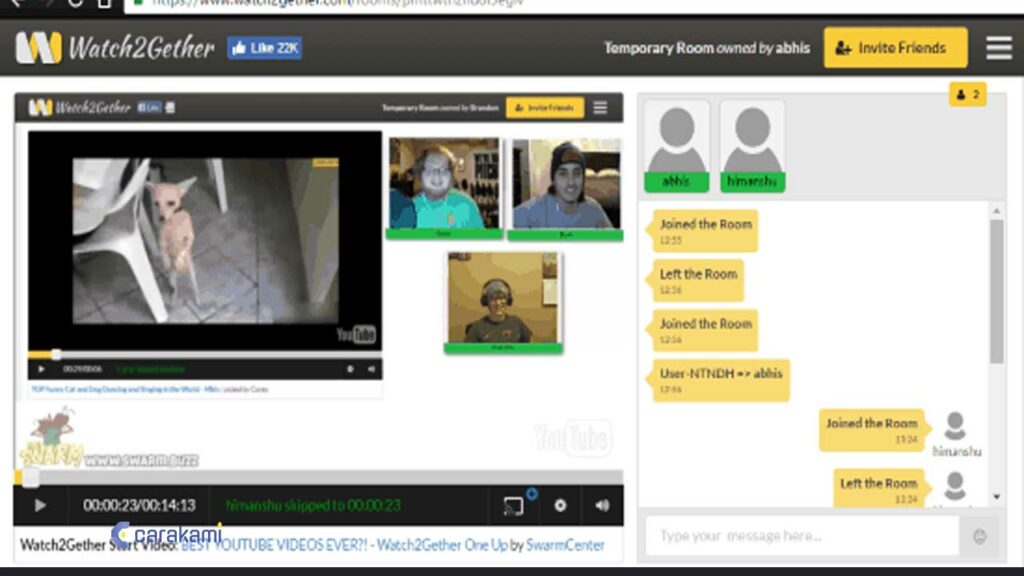Open the hamburger menu in the top header
The image size is (1024, 576).
[998, 47]
